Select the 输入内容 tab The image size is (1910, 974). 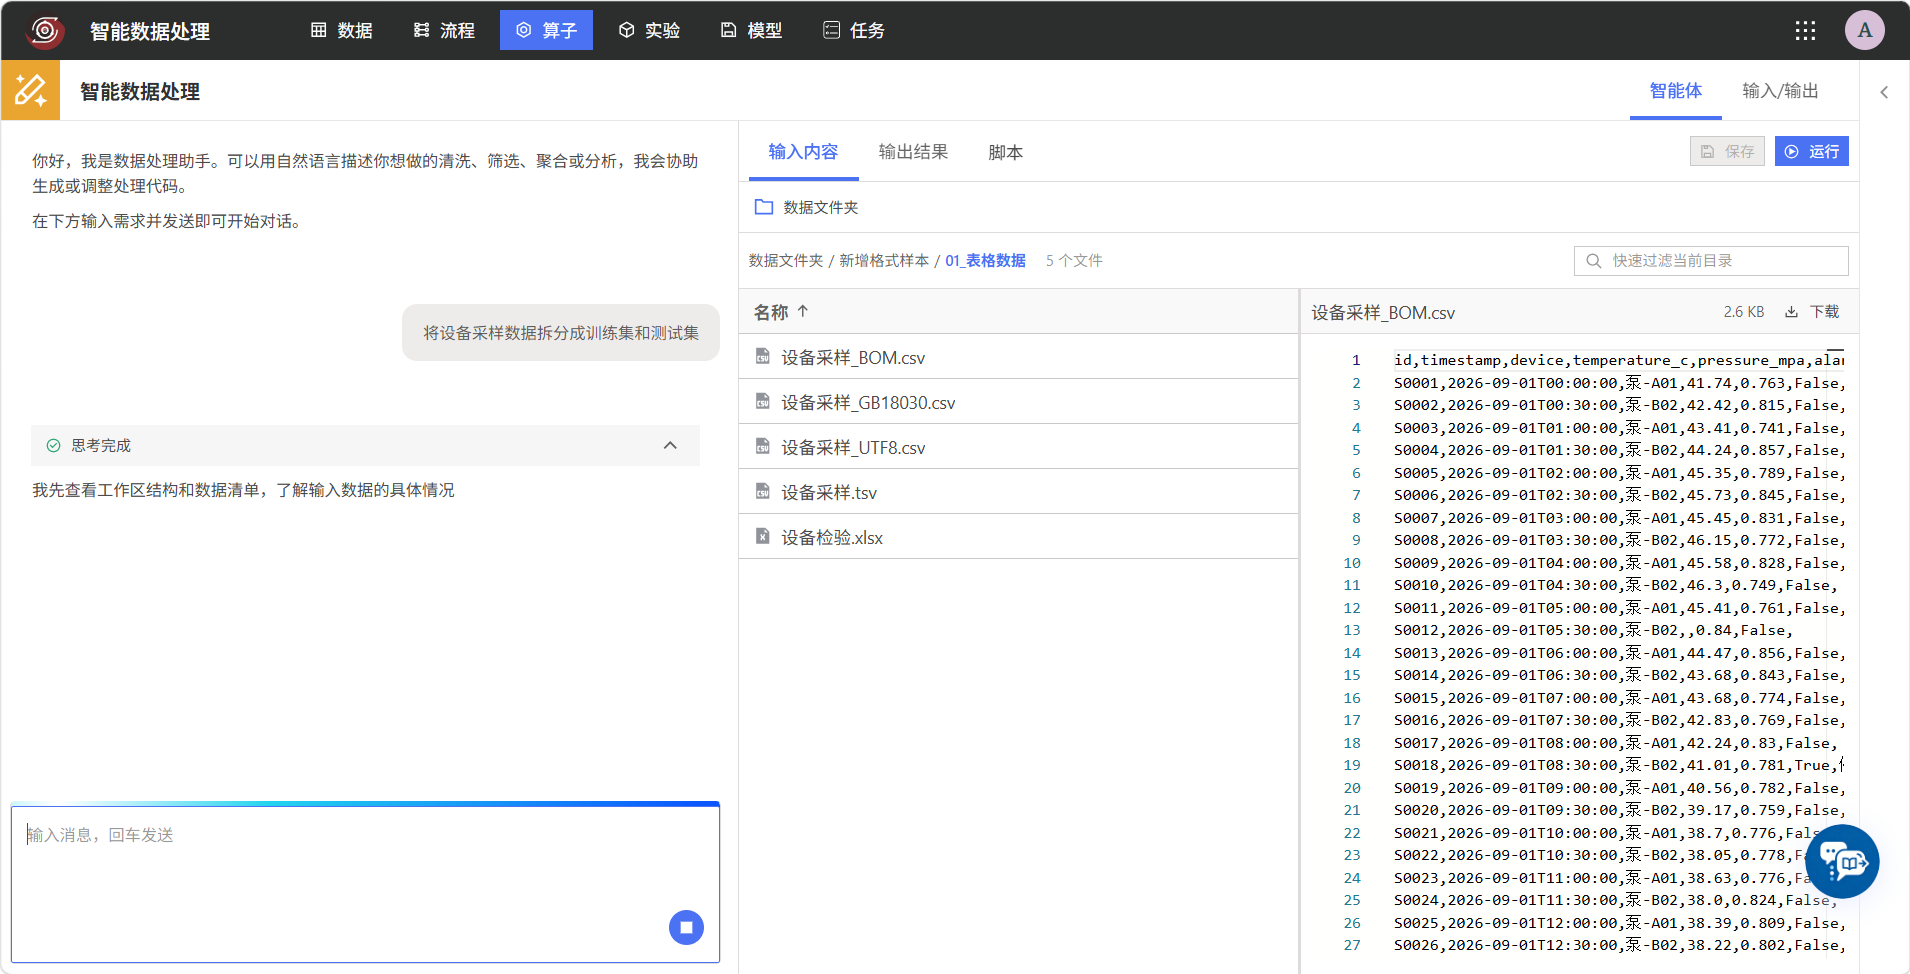(803, 152)
